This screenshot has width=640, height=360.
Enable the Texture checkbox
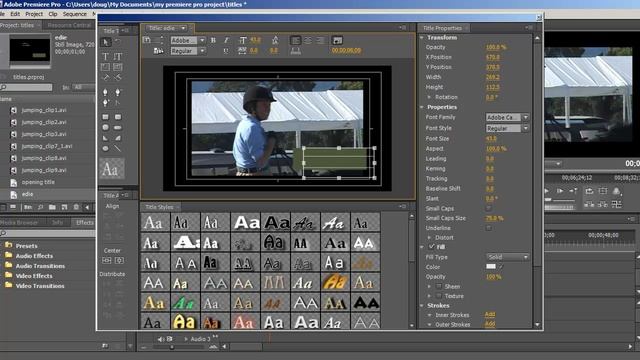(x=439, y=296)
